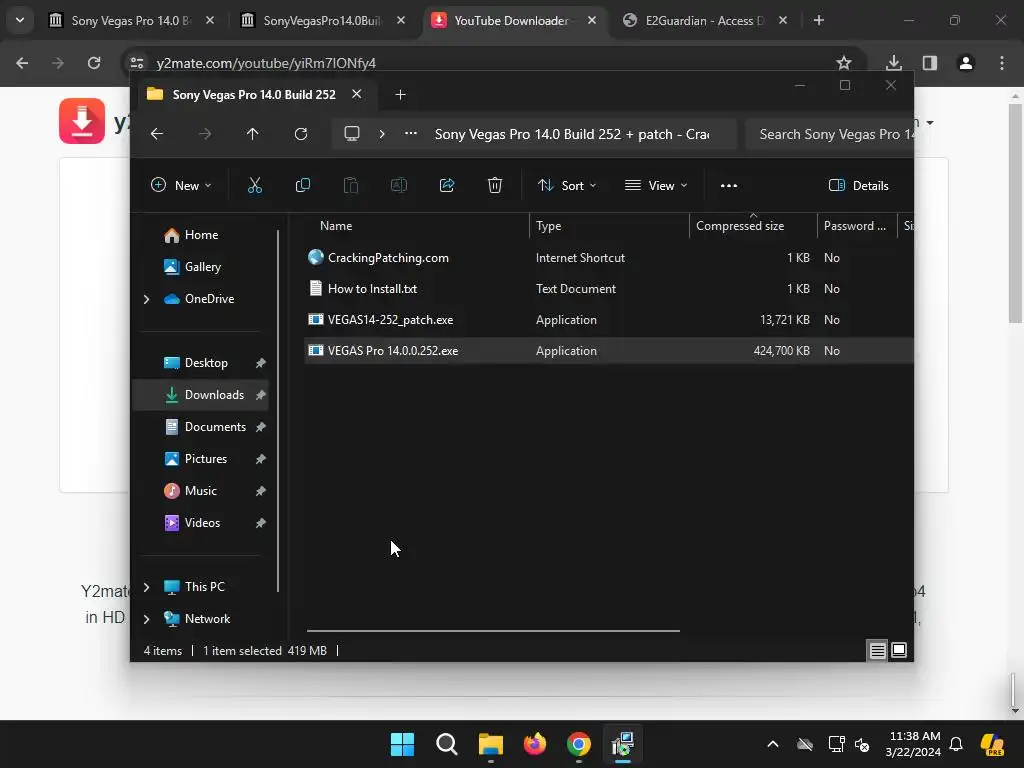Viewport: 1024px width, 768px height.
Task: Sort by Compressed size column header
Action: (753, 226)
